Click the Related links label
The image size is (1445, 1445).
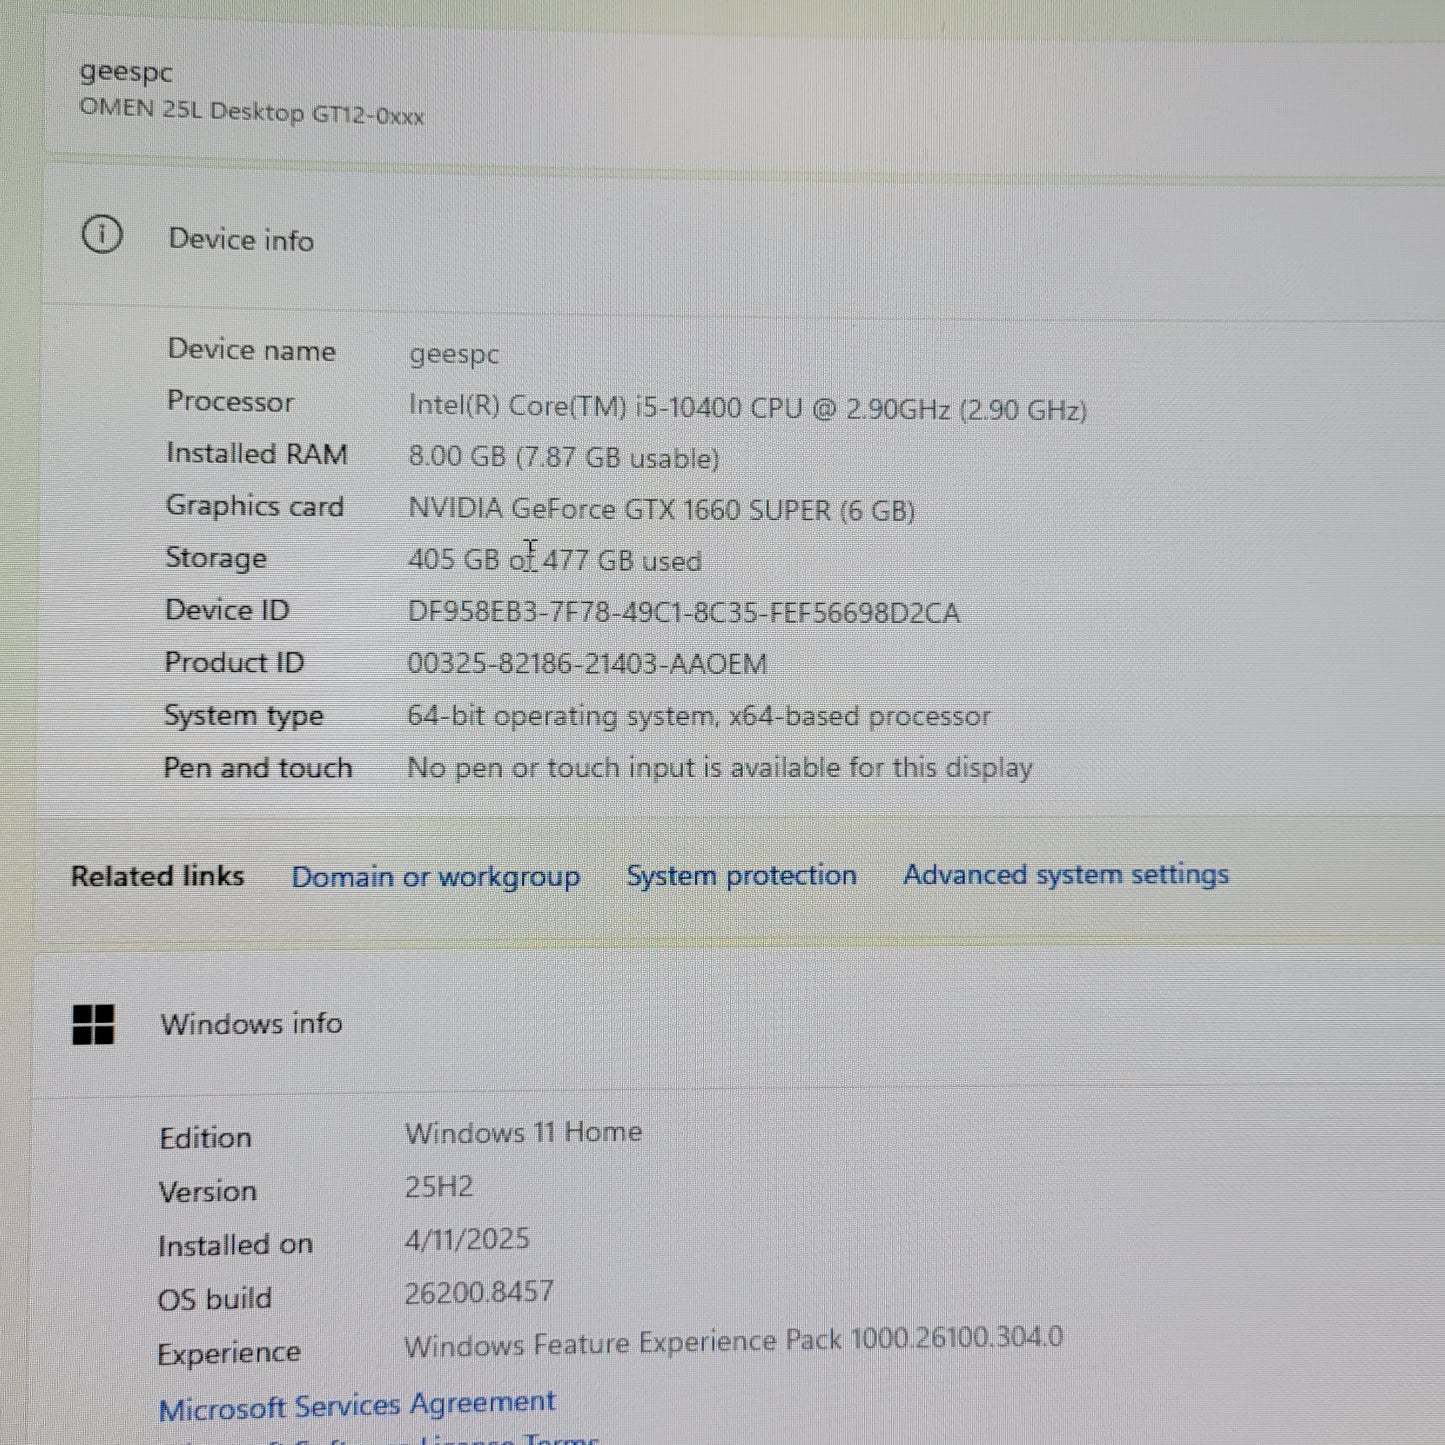pos(157,876)
